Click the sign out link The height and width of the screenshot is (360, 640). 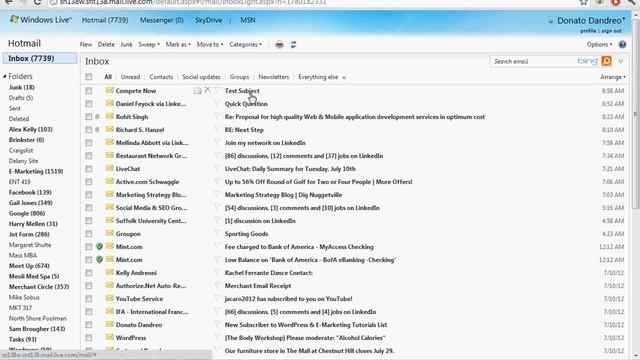611,31
